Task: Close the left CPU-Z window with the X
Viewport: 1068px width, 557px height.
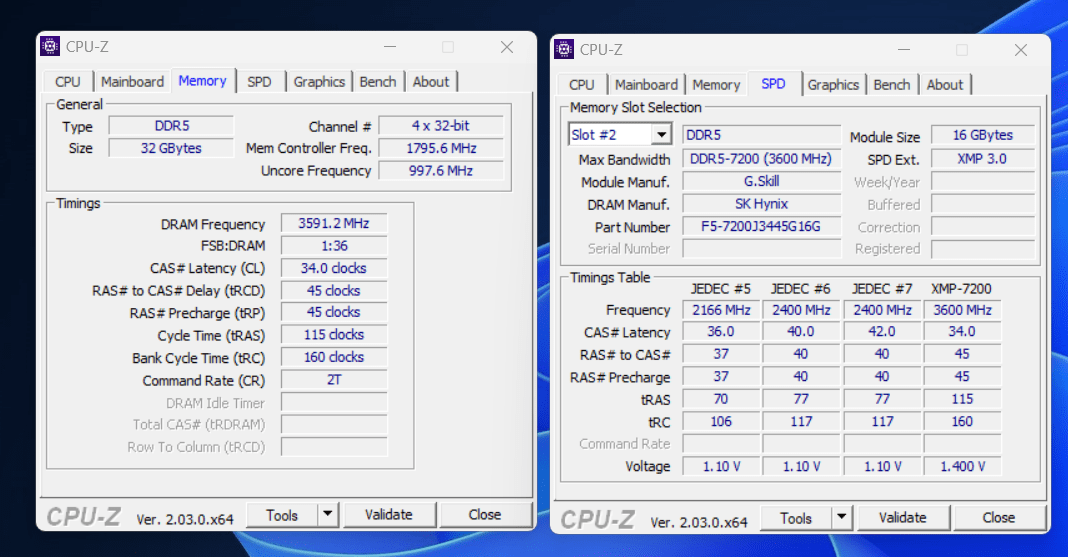Action: pos(507,47)
